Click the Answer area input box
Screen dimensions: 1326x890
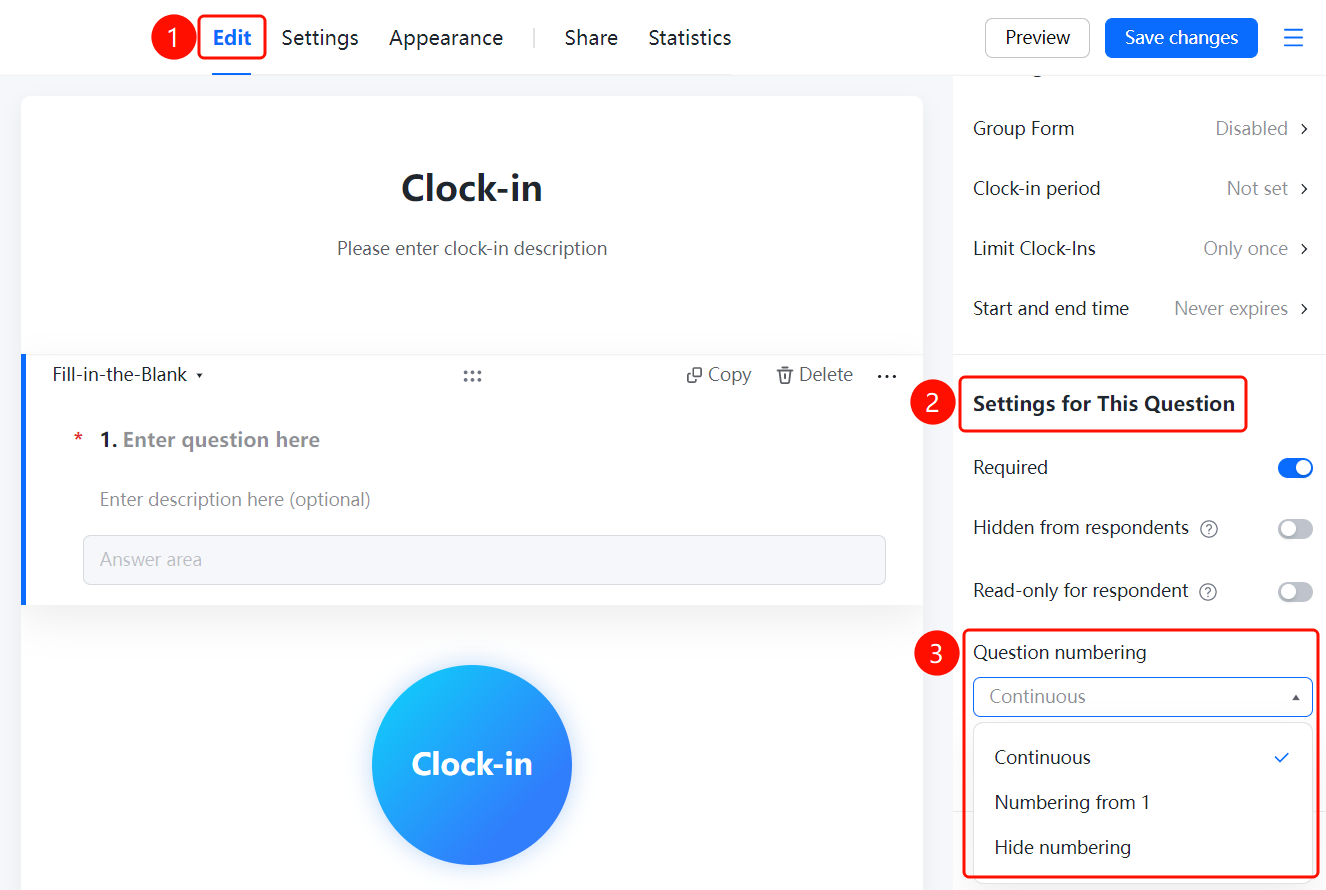pyautogui.click(x=484, y=560)
